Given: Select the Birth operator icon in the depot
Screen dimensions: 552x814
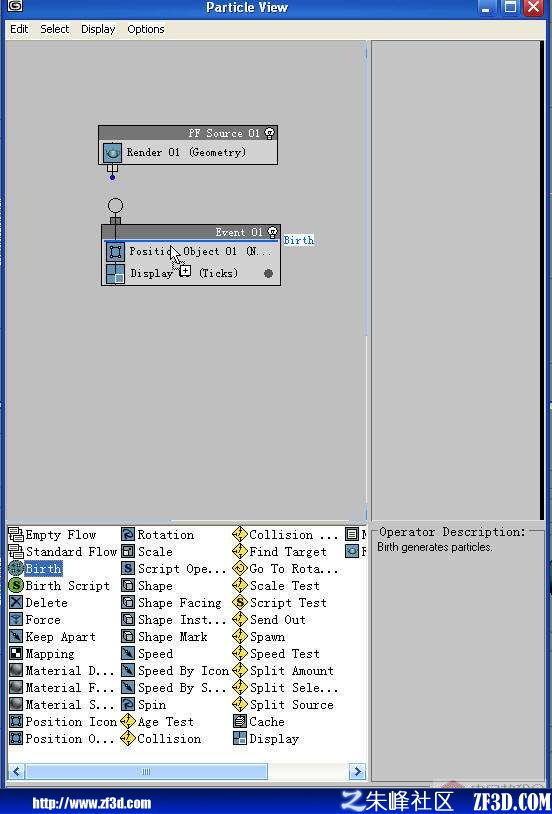Looking at the screenshot, I should (16, 568).
